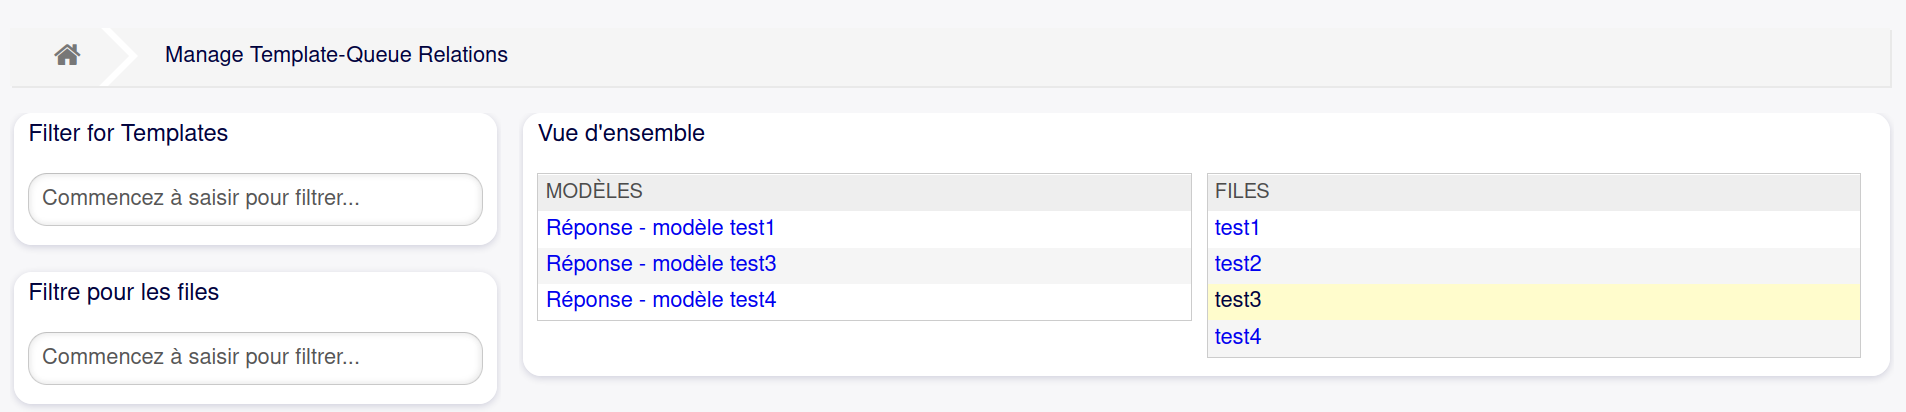Click the breadcrumb chevron separator after home
This screenshot has height=412, width=1906.
click(120, 55)
